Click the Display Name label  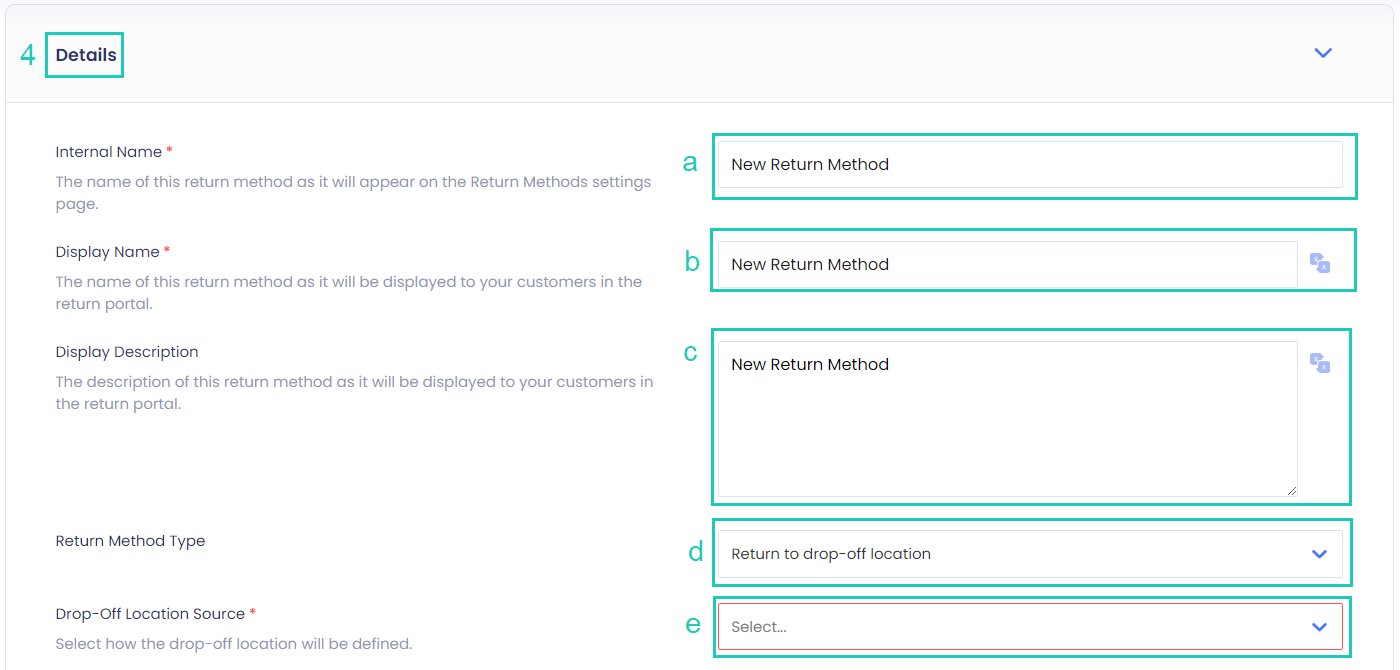click(107, 252)
